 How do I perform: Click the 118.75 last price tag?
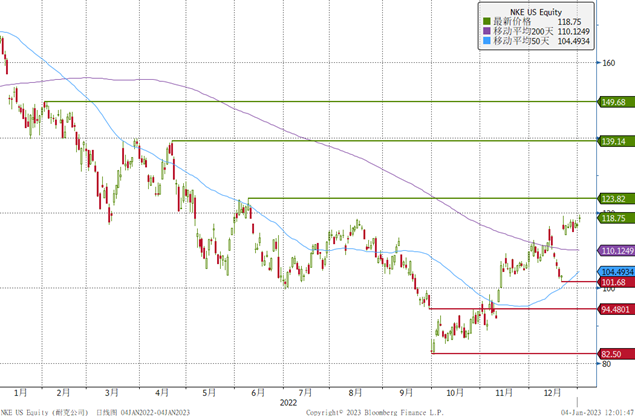(615, 218)
